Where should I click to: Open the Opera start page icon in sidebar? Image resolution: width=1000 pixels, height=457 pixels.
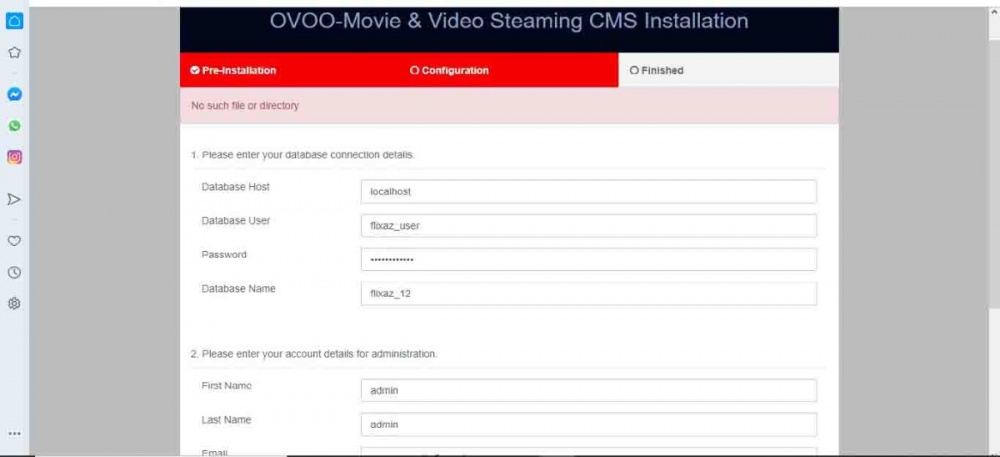(x=14, y=21)
